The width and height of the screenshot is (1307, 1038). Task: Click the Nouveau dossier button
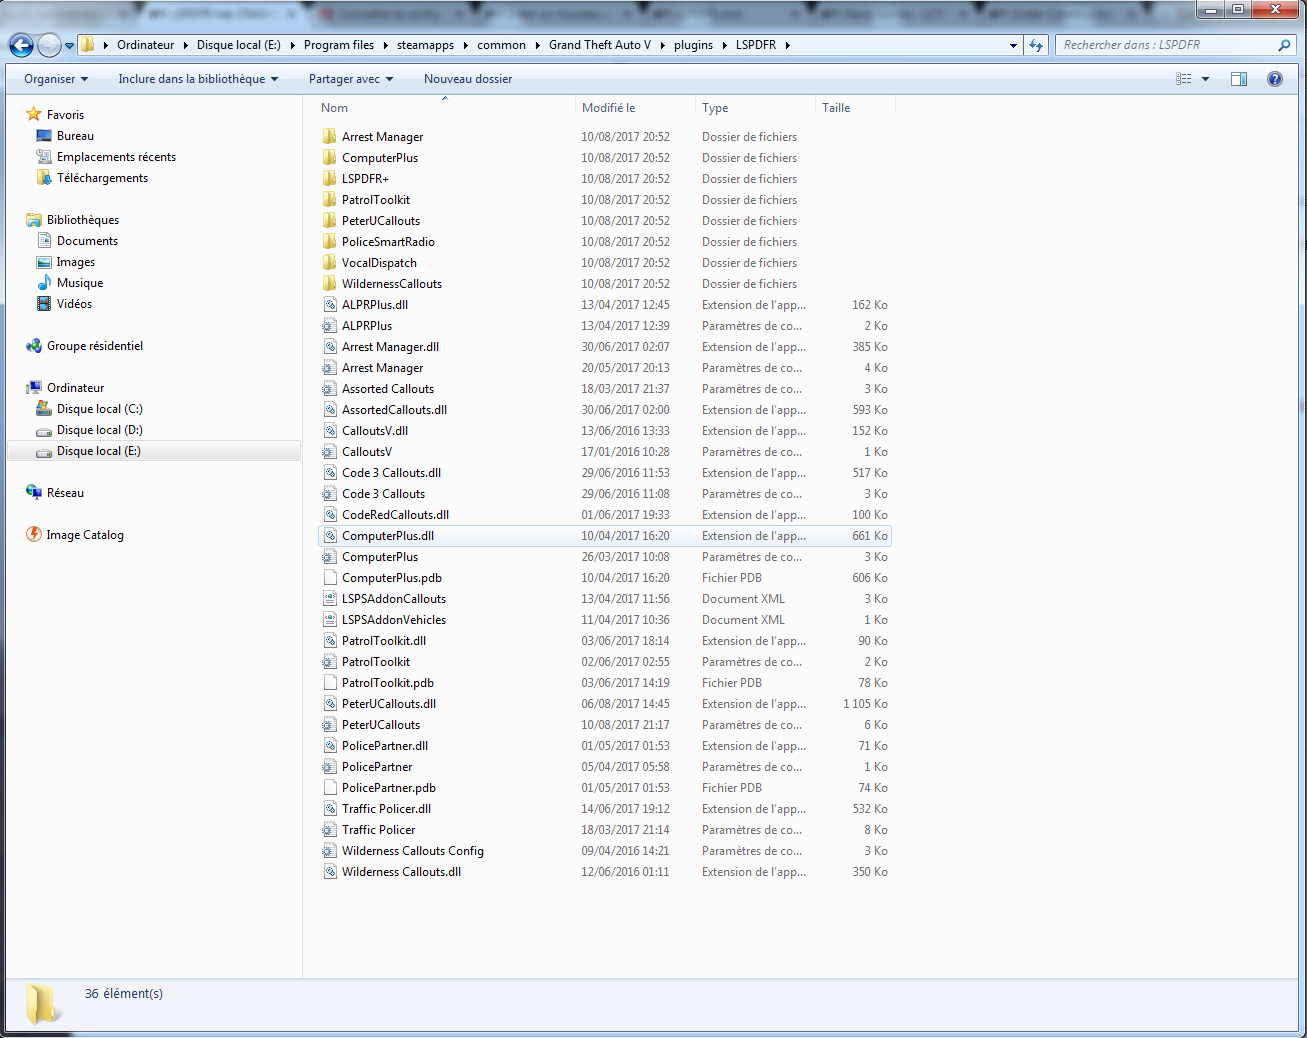(468, 79)
